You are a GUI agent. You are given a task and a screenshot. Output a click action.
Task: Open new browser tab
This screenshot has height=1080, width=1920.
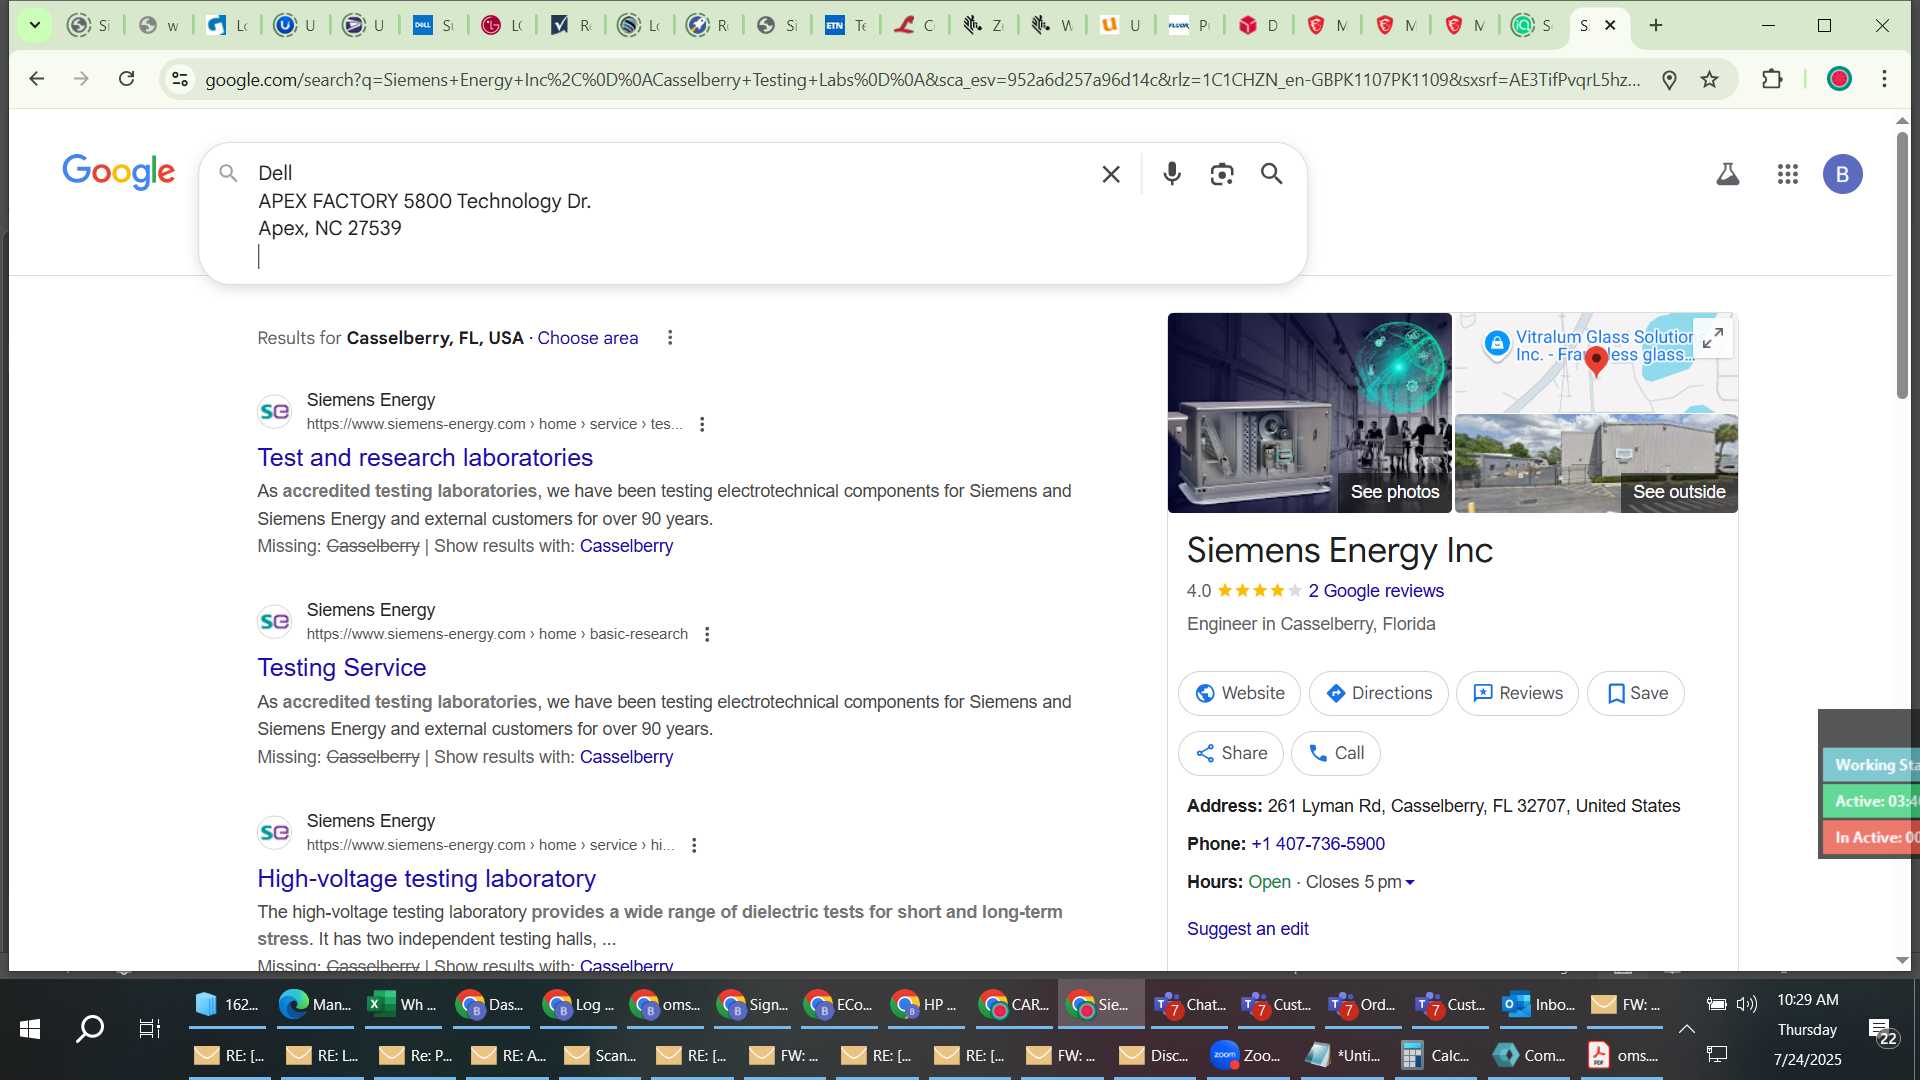tap(1656, 25)
